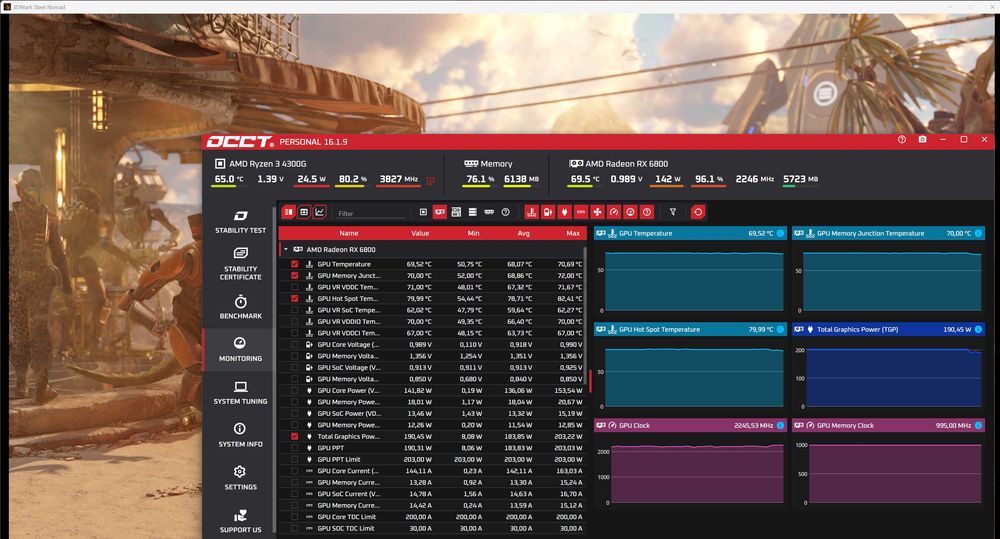Switch to the graph-only view icon
The height and width of the screenshot is (539, 1000).
point(320,212)
